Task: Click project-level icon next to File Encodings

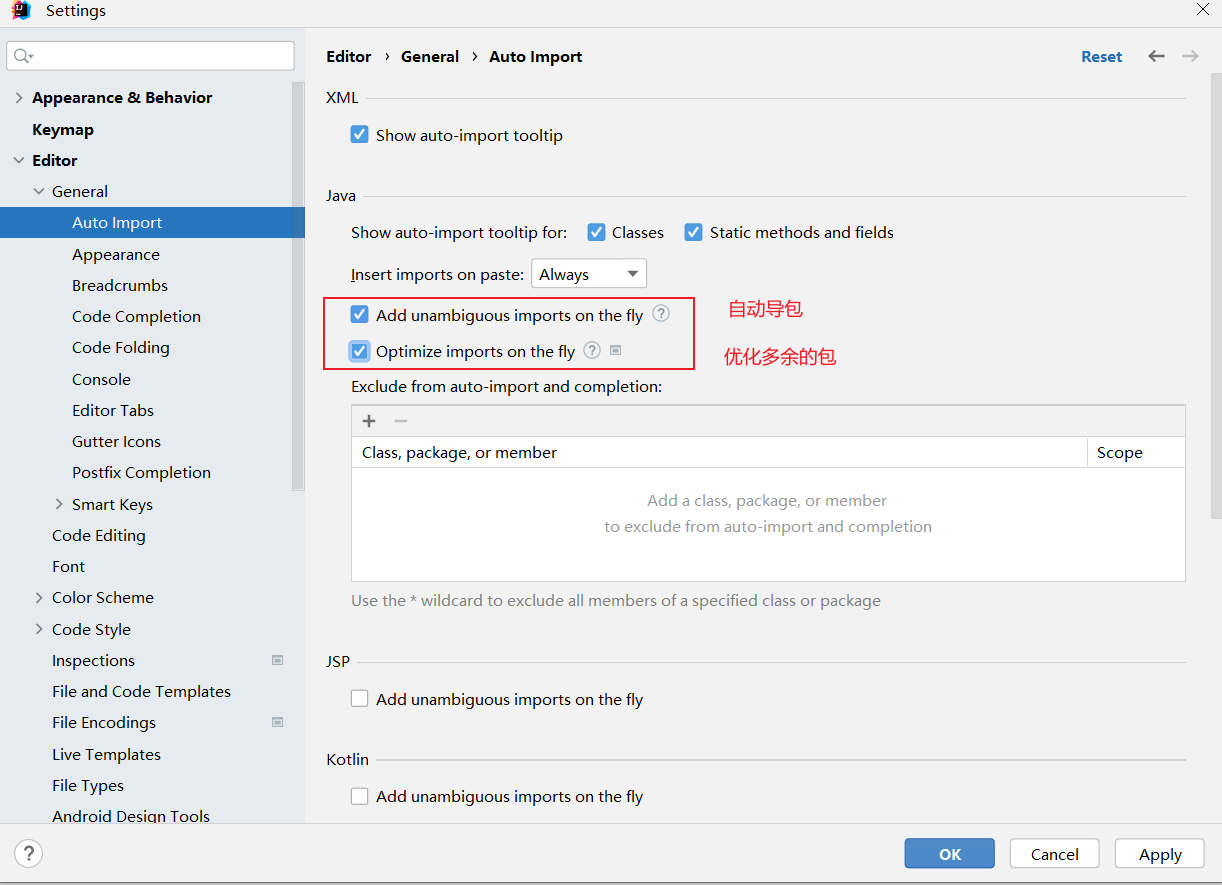Action: pos(278,722)
